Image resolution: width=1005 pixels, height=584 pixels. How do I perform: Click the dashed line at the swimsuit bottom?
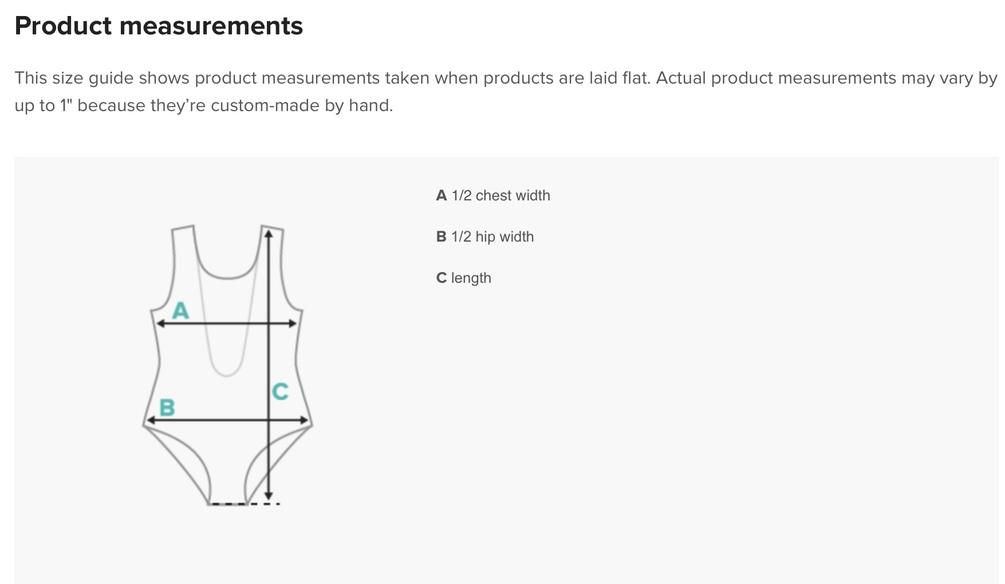coord(245,504)
